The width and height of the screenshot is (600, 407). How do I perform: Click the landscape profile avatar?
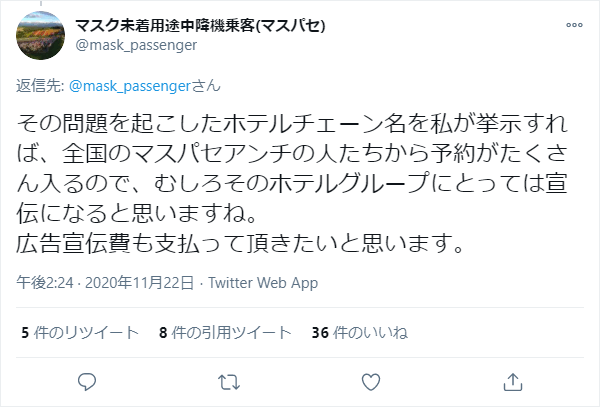[41, 35]
